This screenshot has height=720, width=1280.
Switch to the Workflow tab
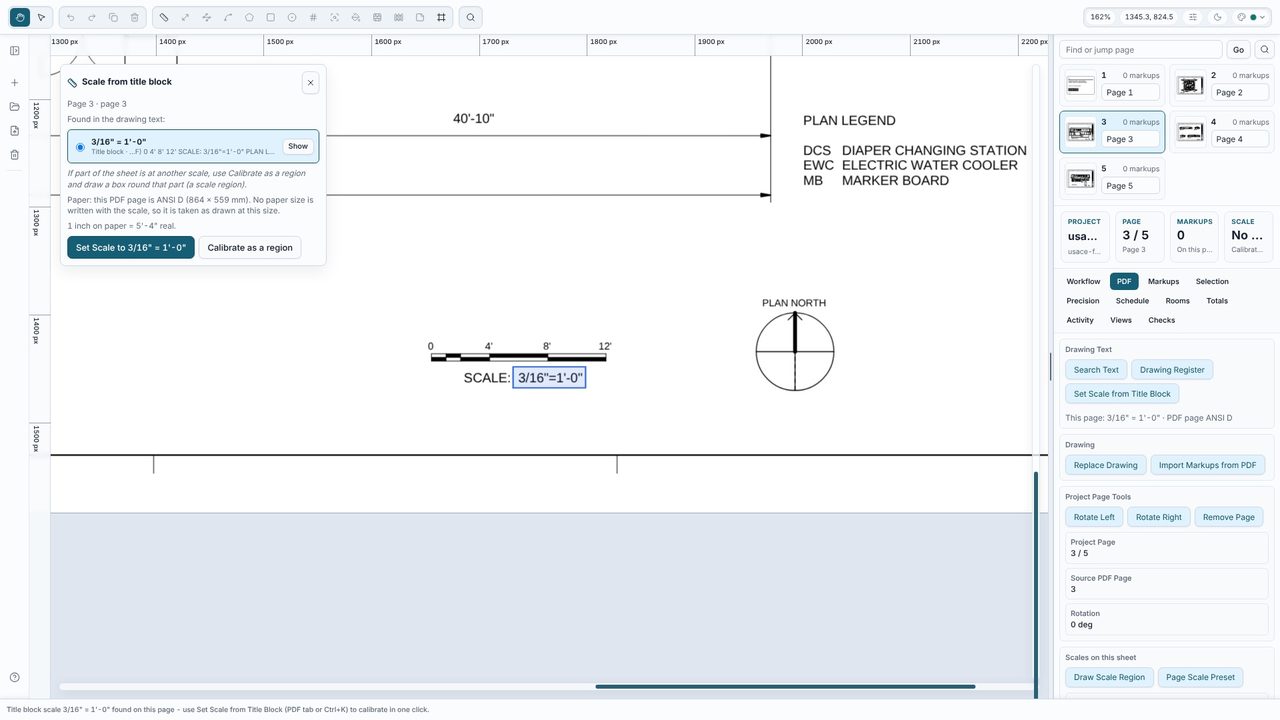click(x=1083, y=282)
